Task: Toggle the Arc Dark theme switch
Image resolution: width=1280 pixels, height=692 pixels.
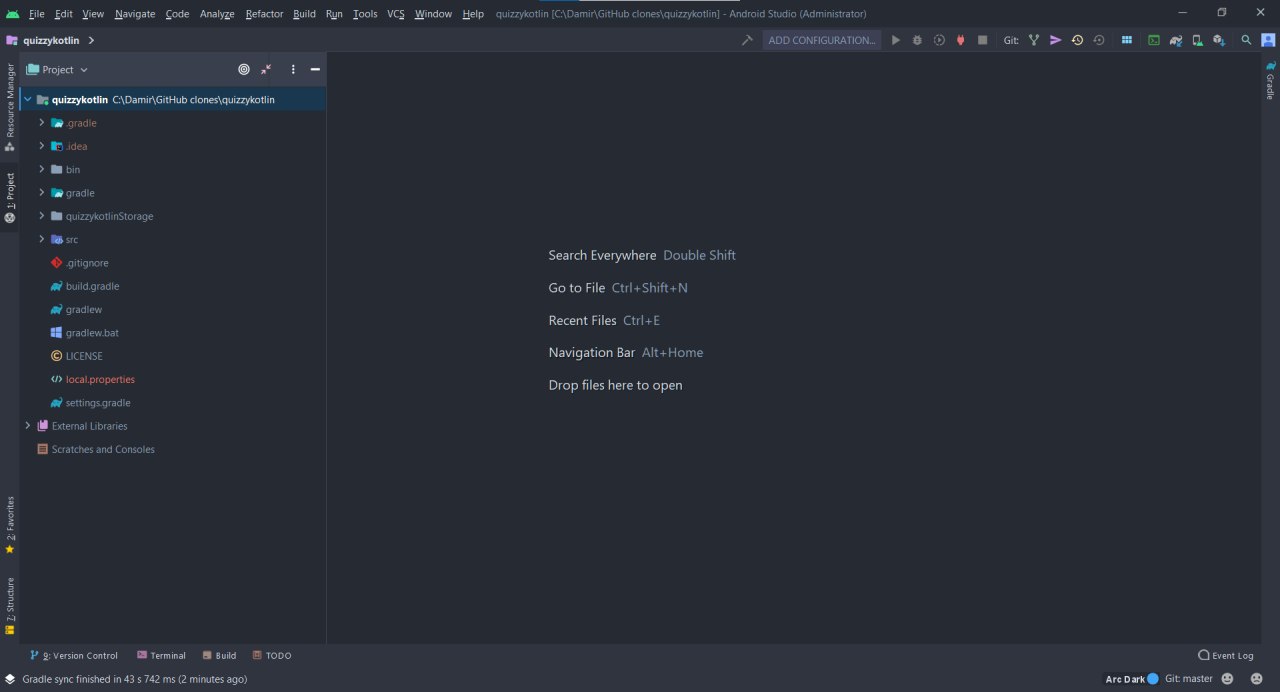Action: [1153, 679]
